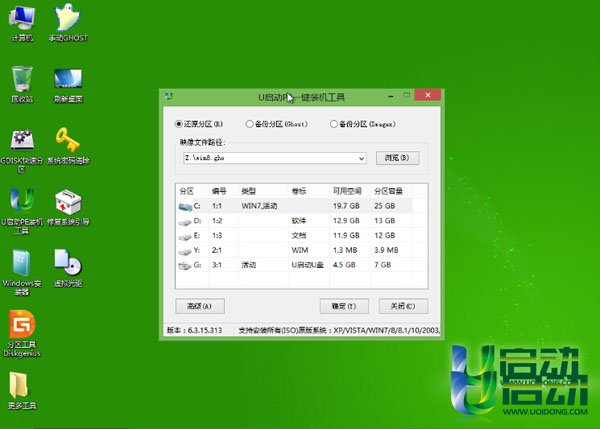The height and width of the screenshot is (429, 600).
Task: Click the D: drive icon in partition list
Action: pyautogui.click(x=185, y=222)
